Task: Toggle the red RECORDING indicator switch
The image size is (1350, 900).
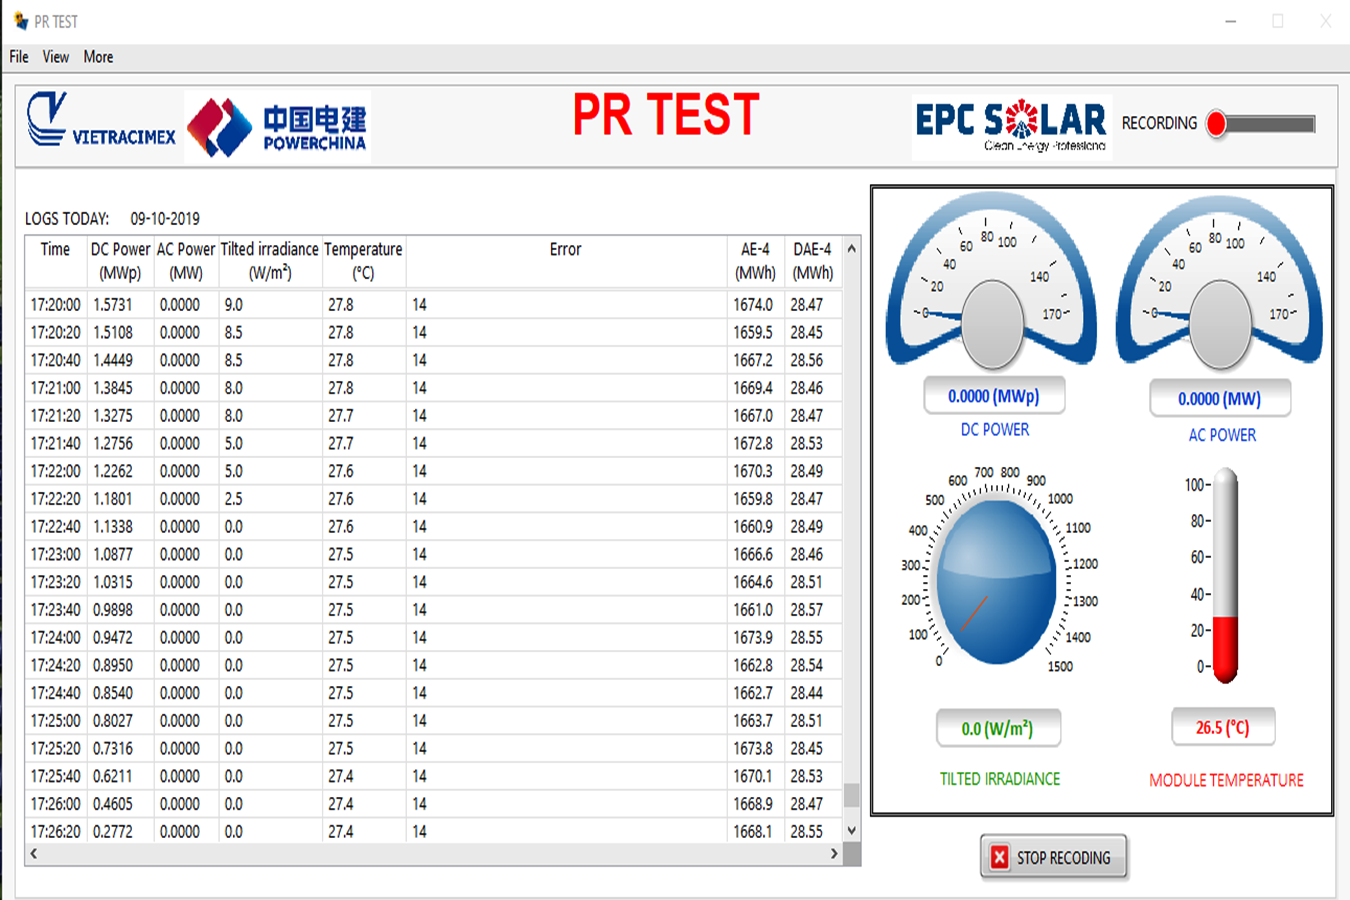Action: (1217, 124)
